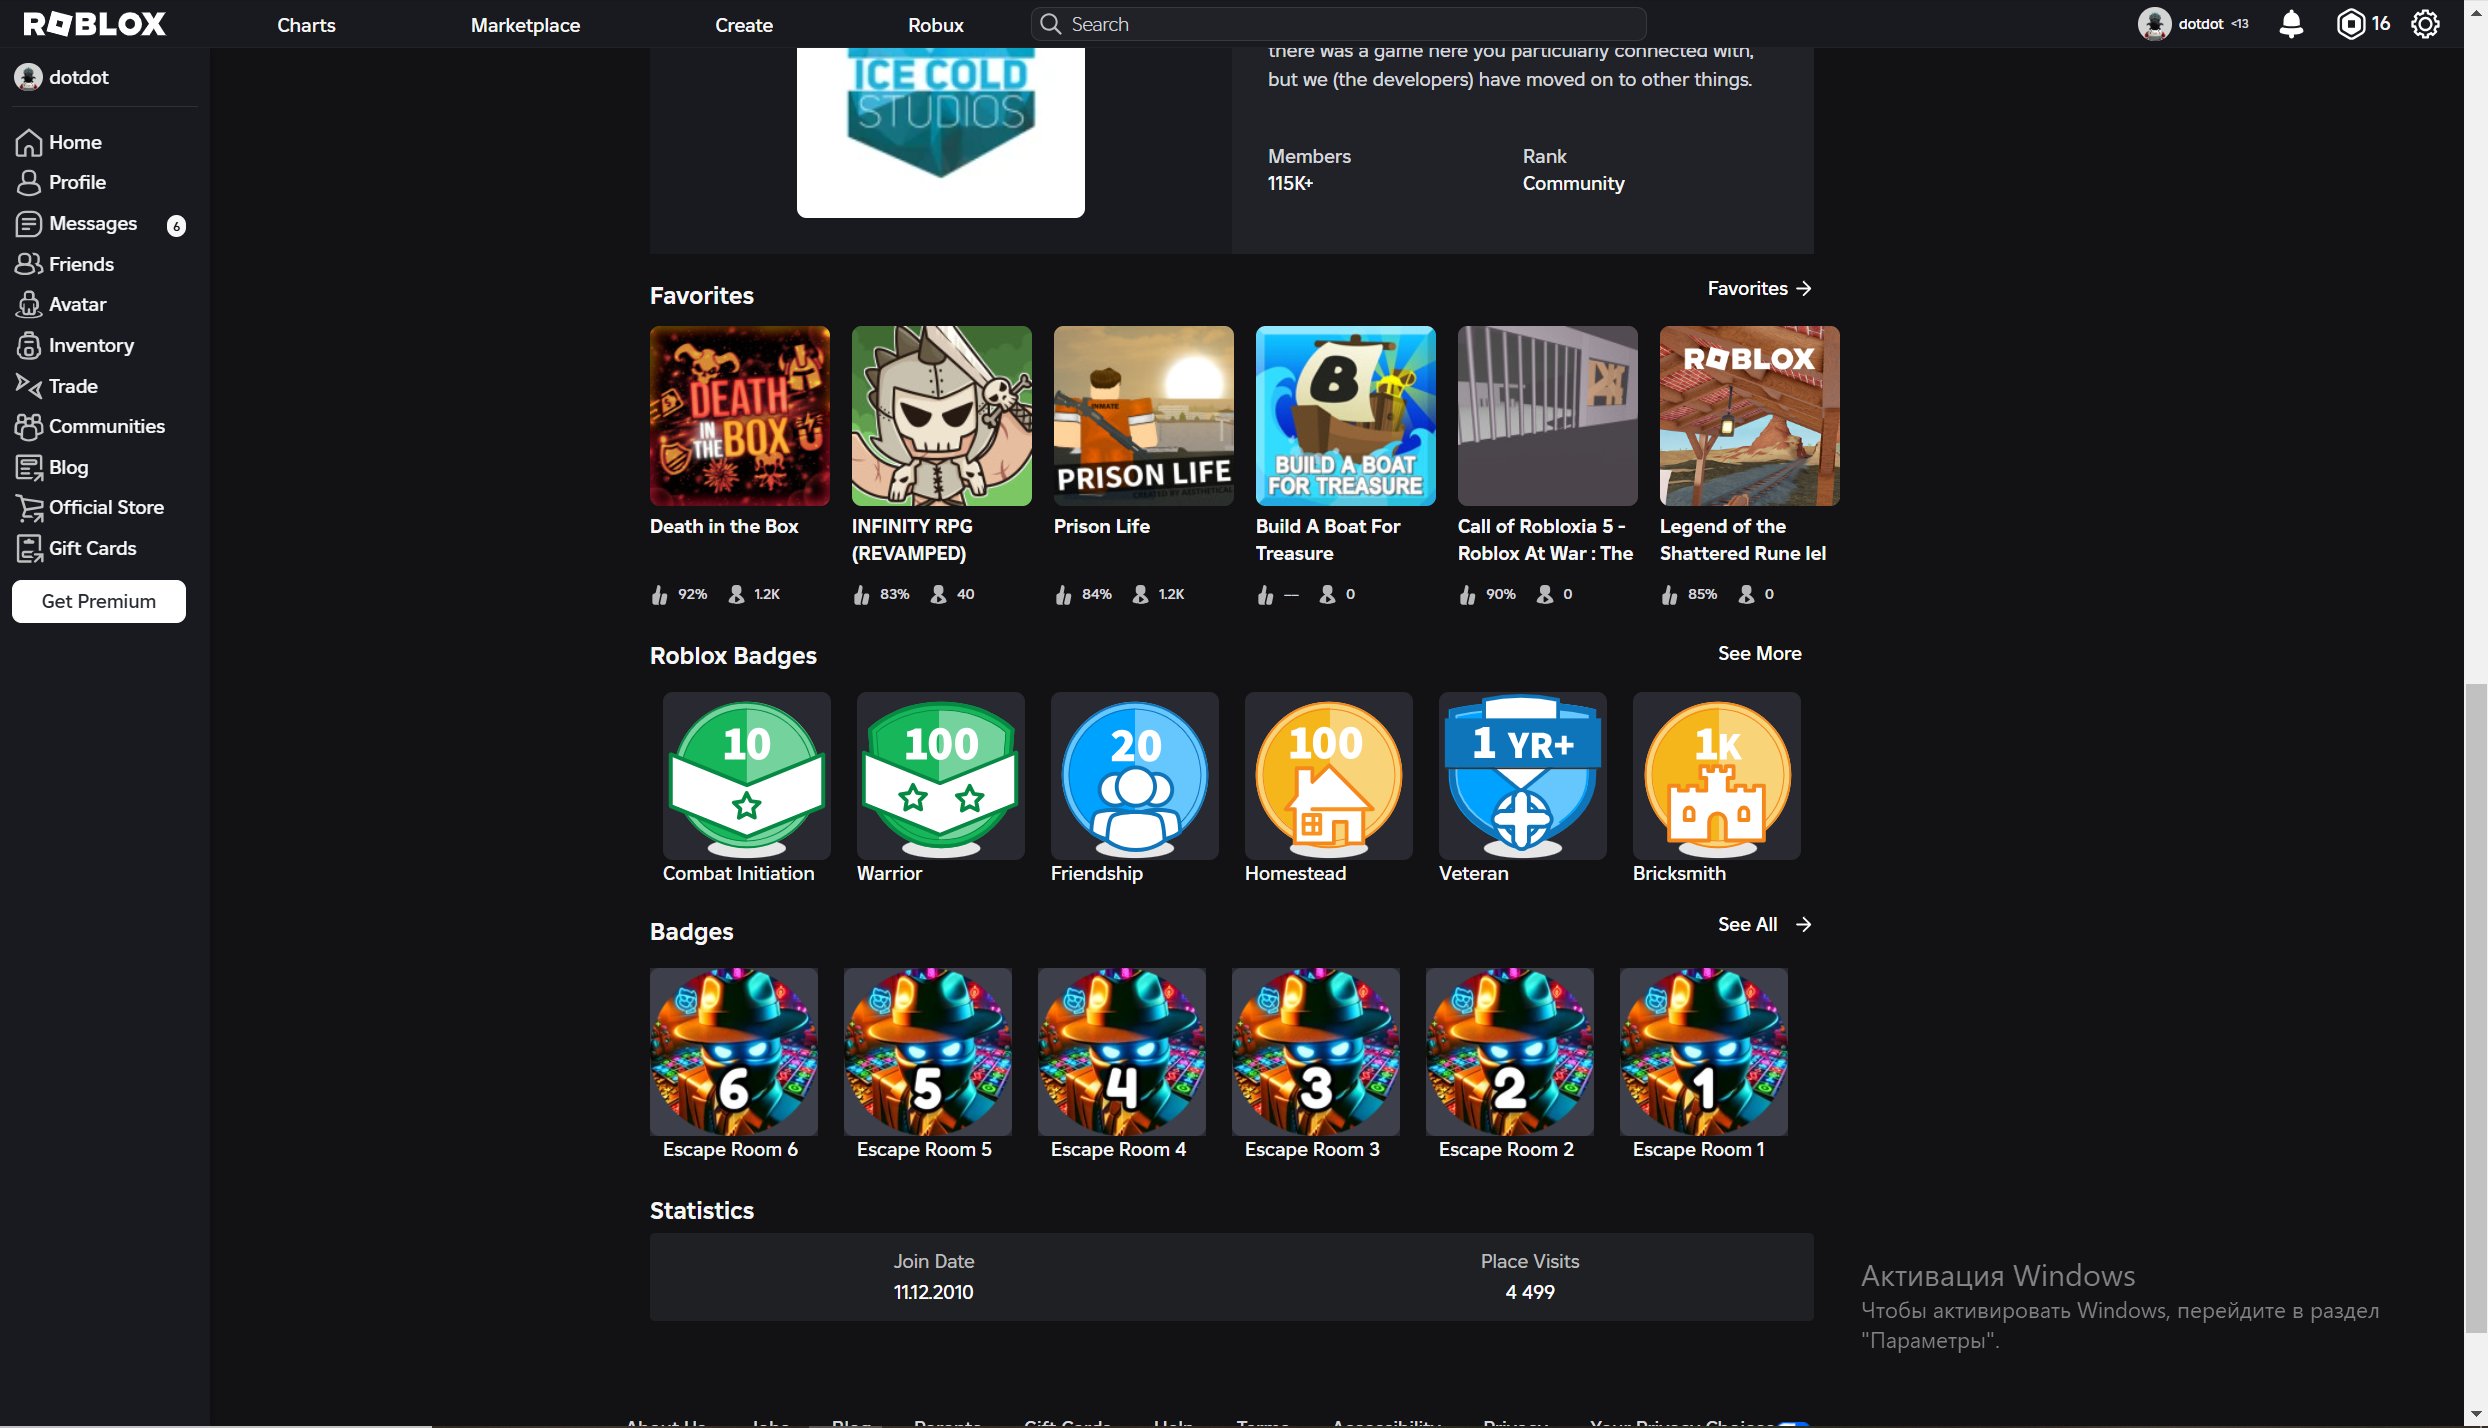This screenshot has width=2488, height=1428.
Task: Open the settings gear icon
Action: point(2425,24)
